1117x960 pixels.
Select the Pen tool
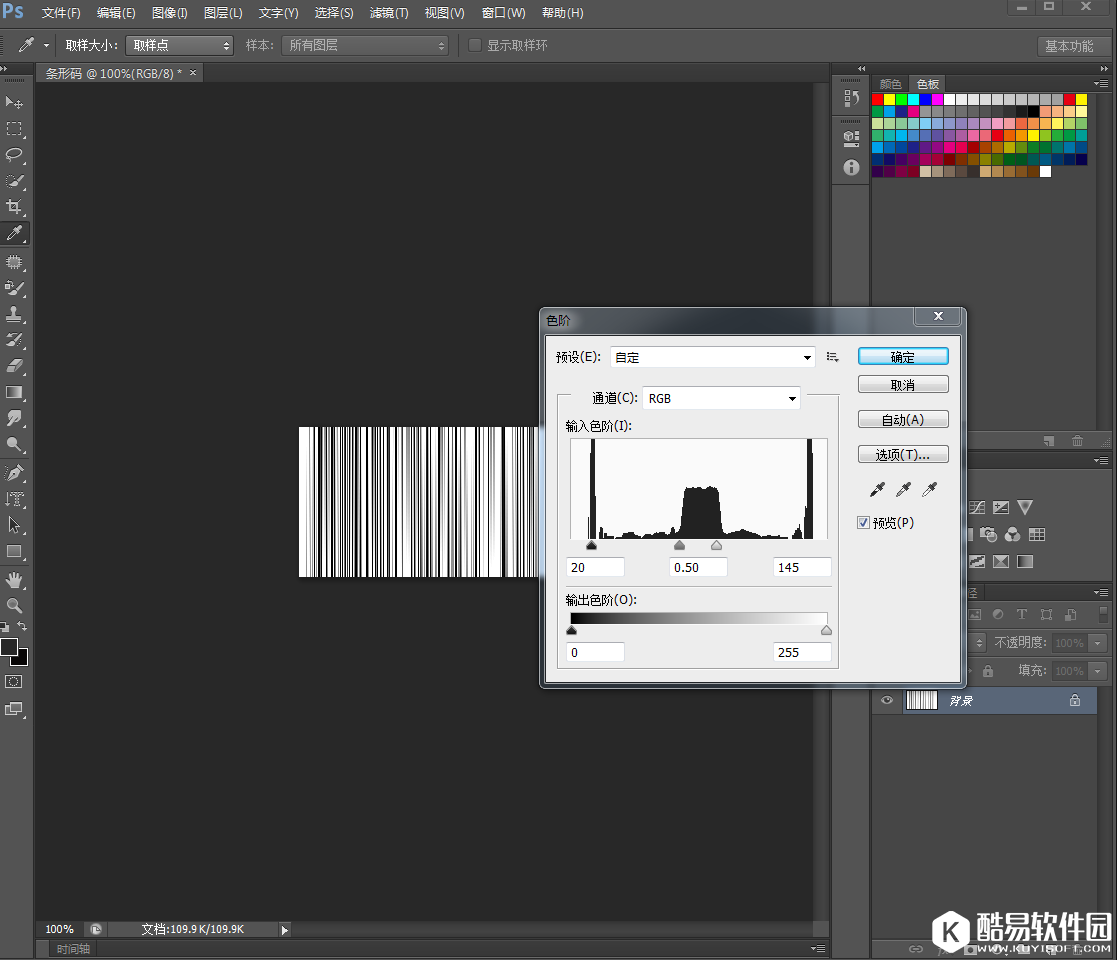[15, 472]
